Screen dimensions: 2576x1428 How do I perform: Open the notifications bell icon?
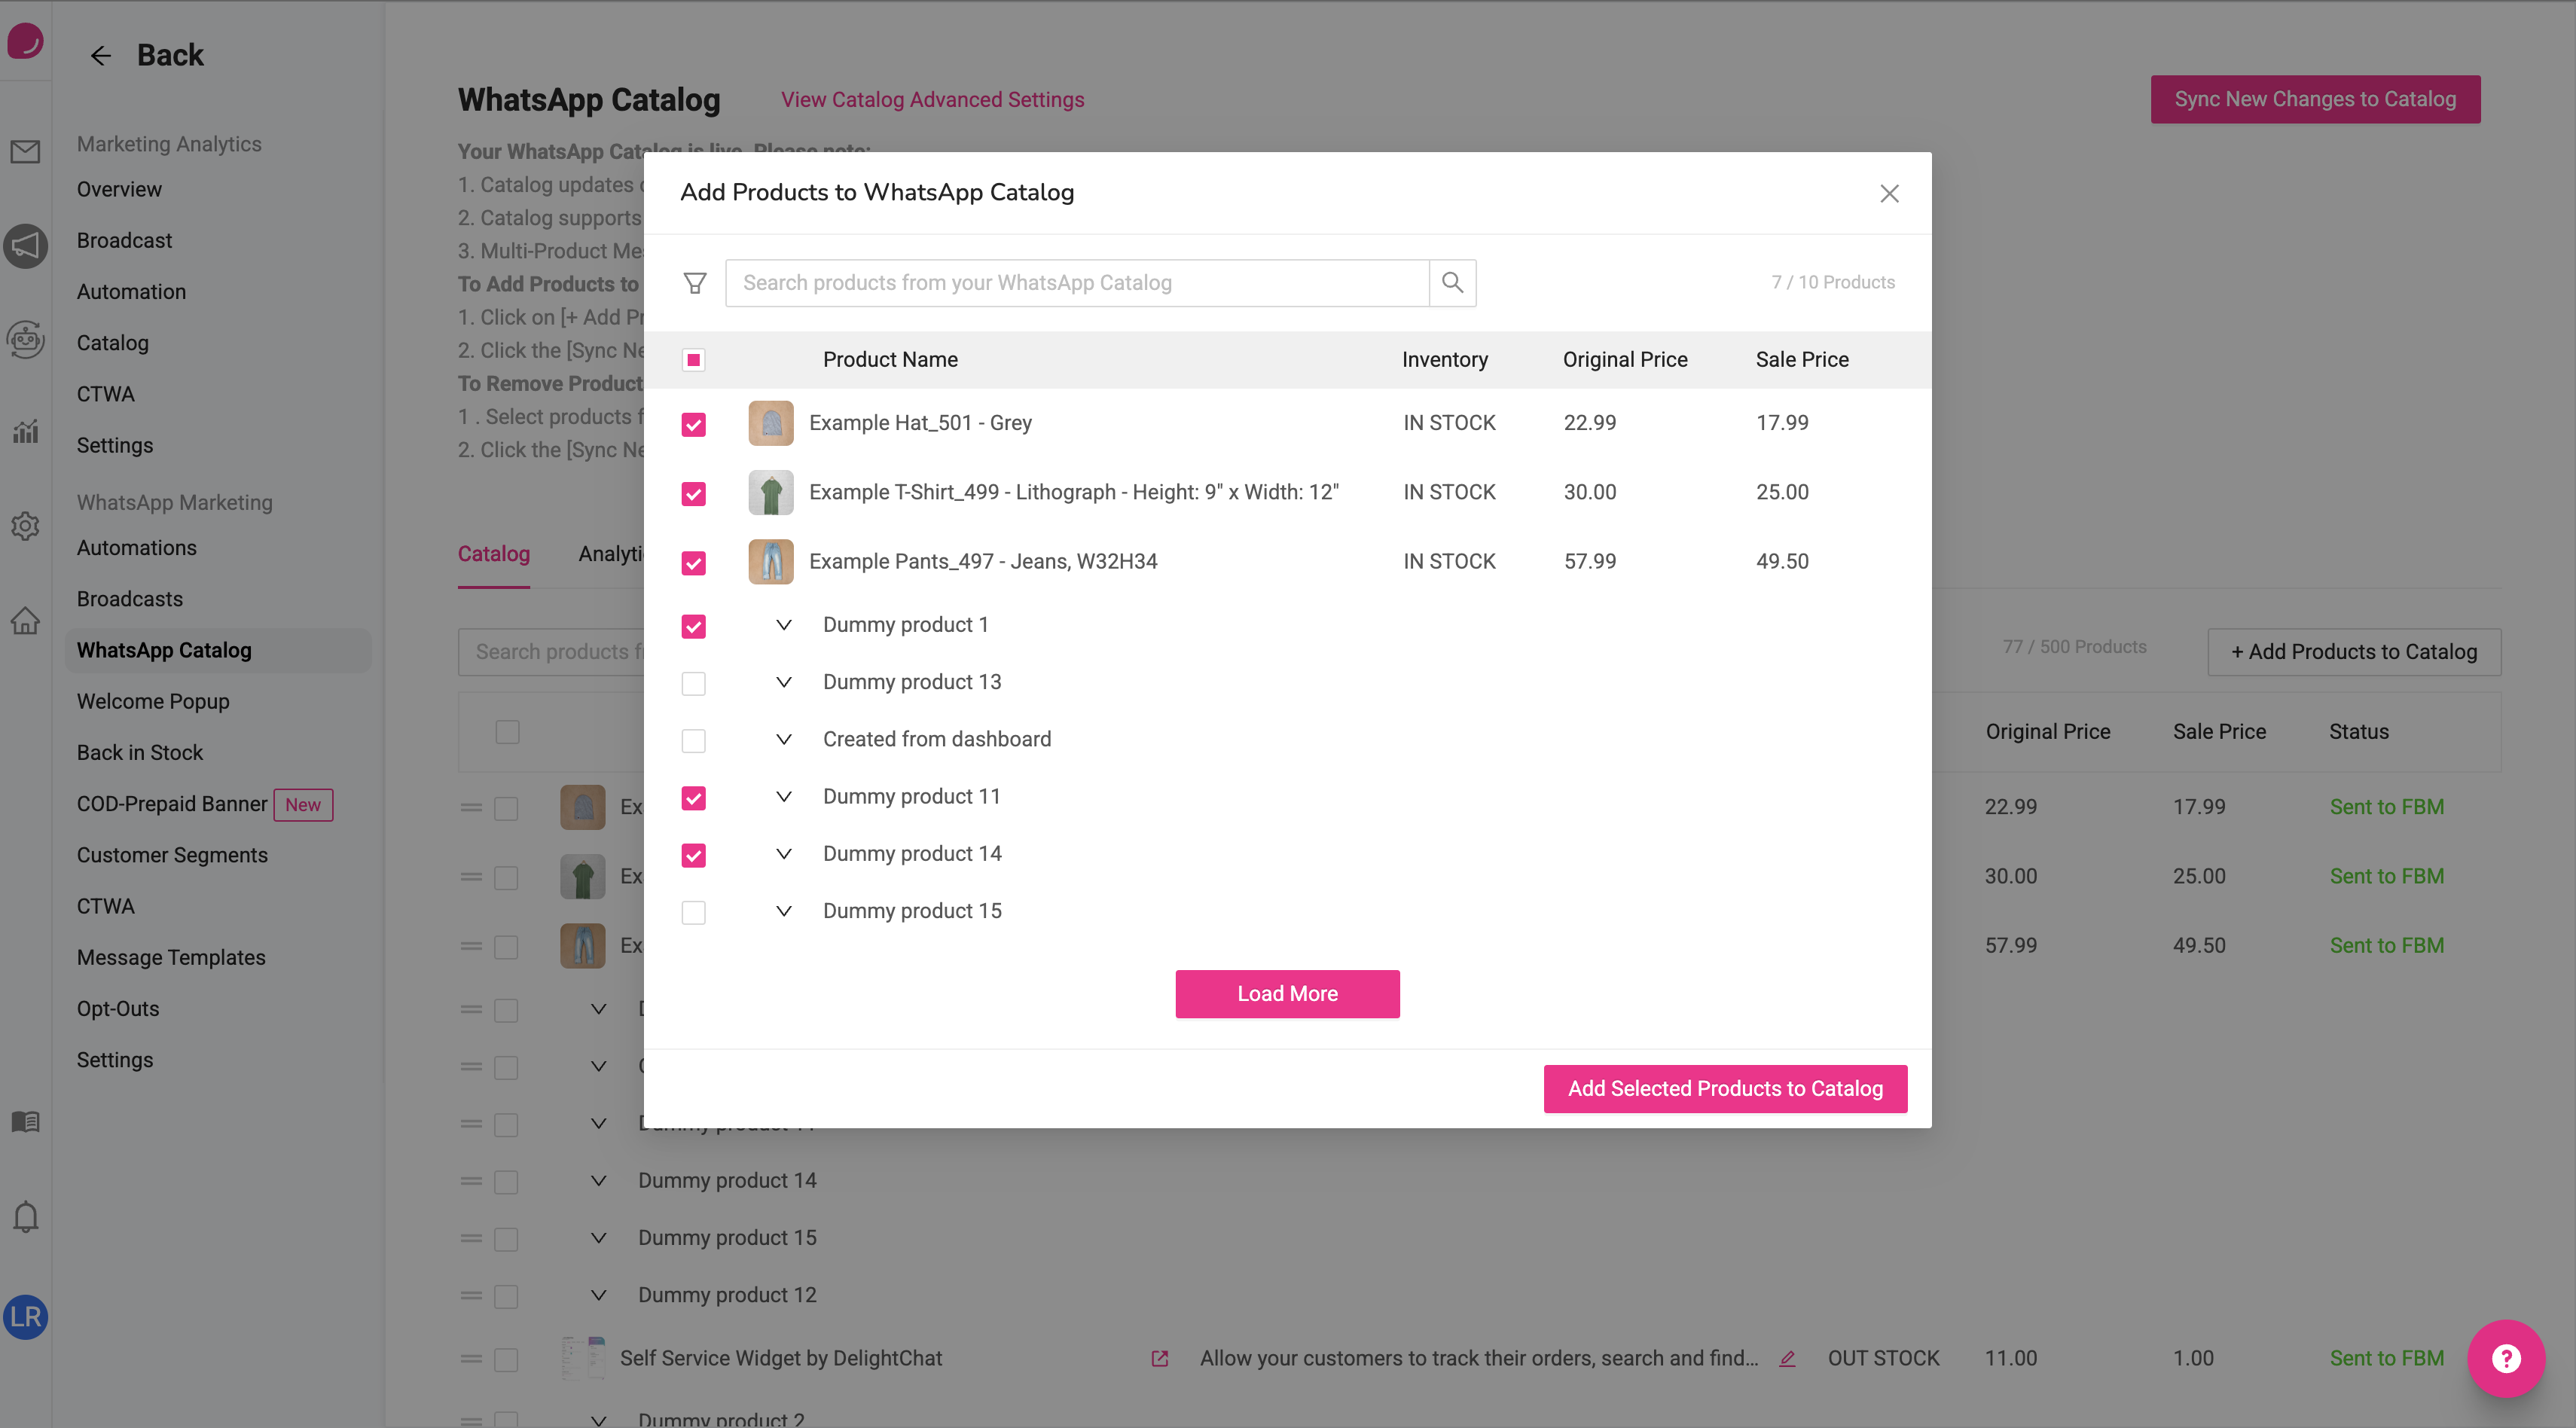25,1217
